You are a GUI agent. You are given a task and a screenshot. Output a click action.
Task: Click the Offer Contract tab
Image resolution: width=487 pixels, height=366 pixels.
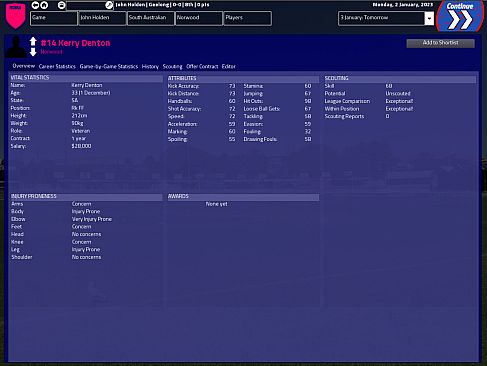[202, 66]
